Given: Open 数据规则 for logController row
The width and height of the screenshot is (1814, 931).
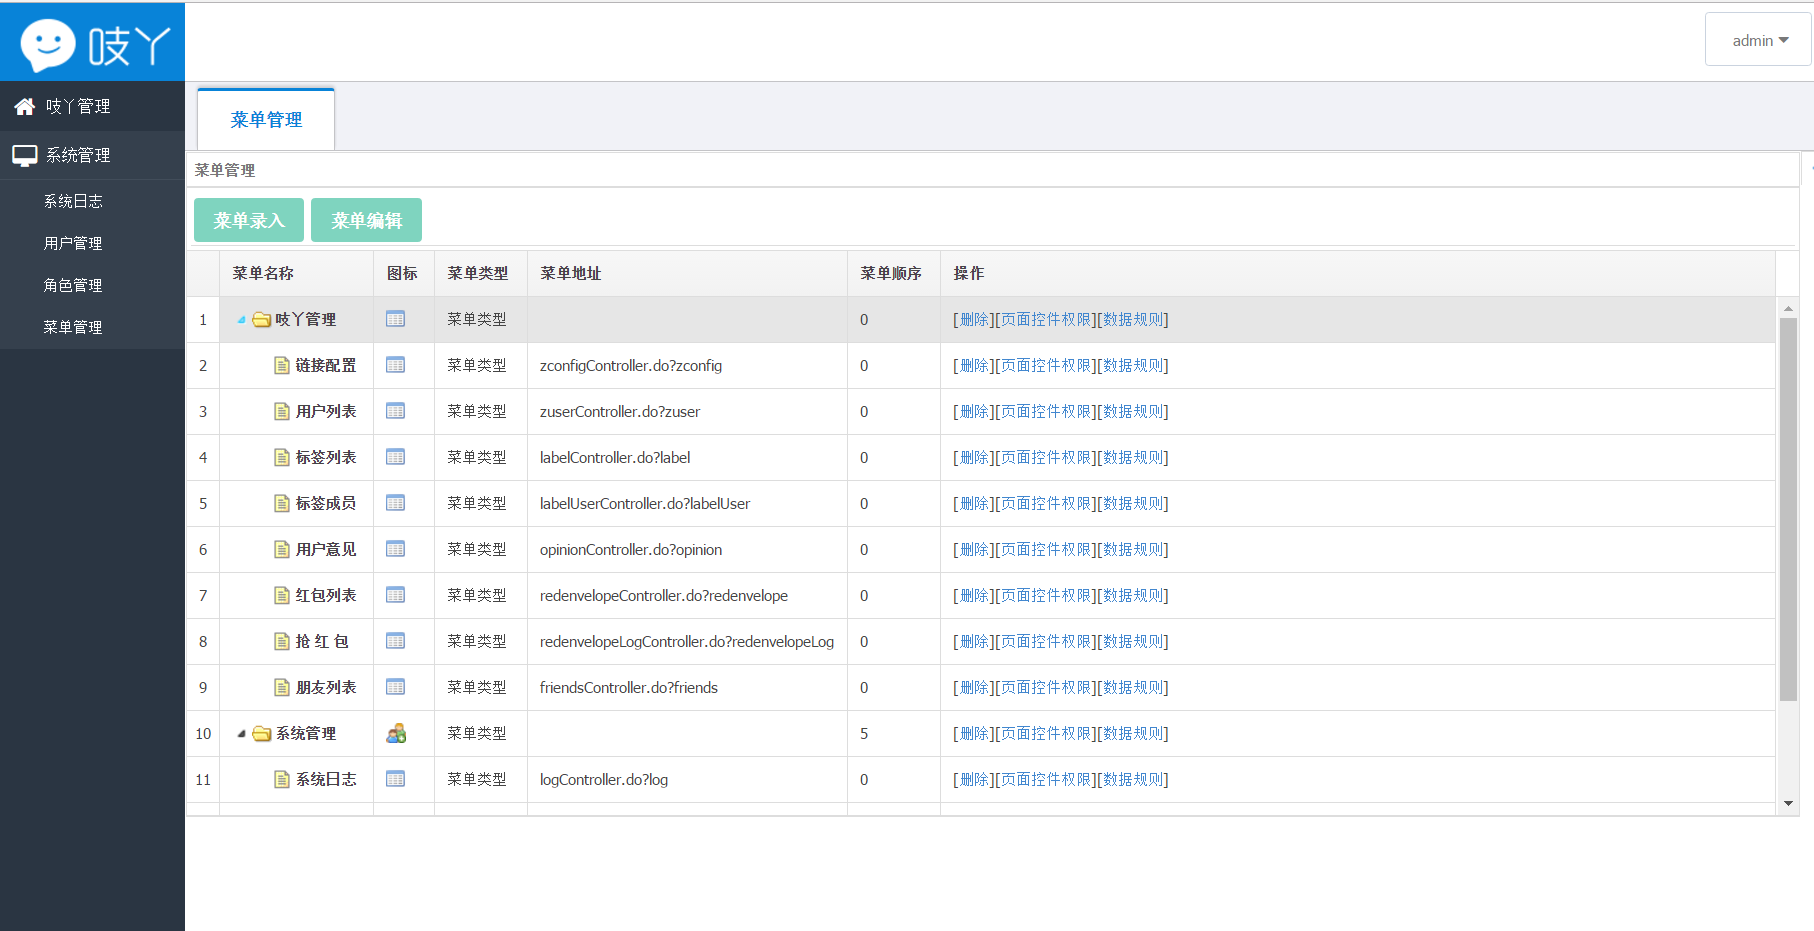Looking at the screenshot, I should pos(1133,780).
